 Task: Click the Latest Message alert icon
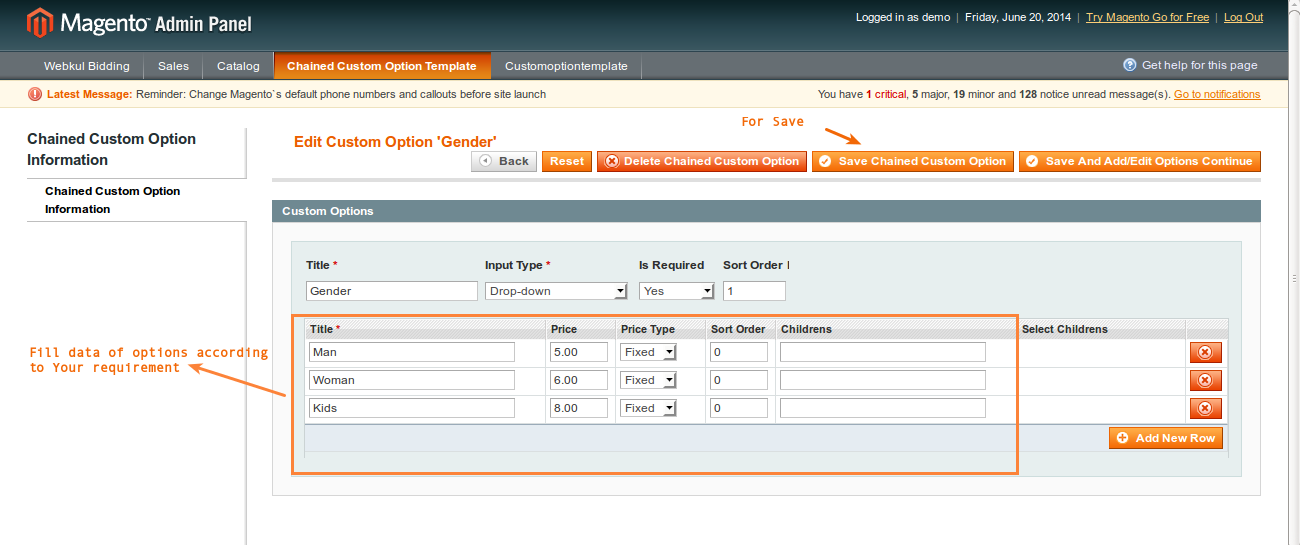[x=35, y=95]
